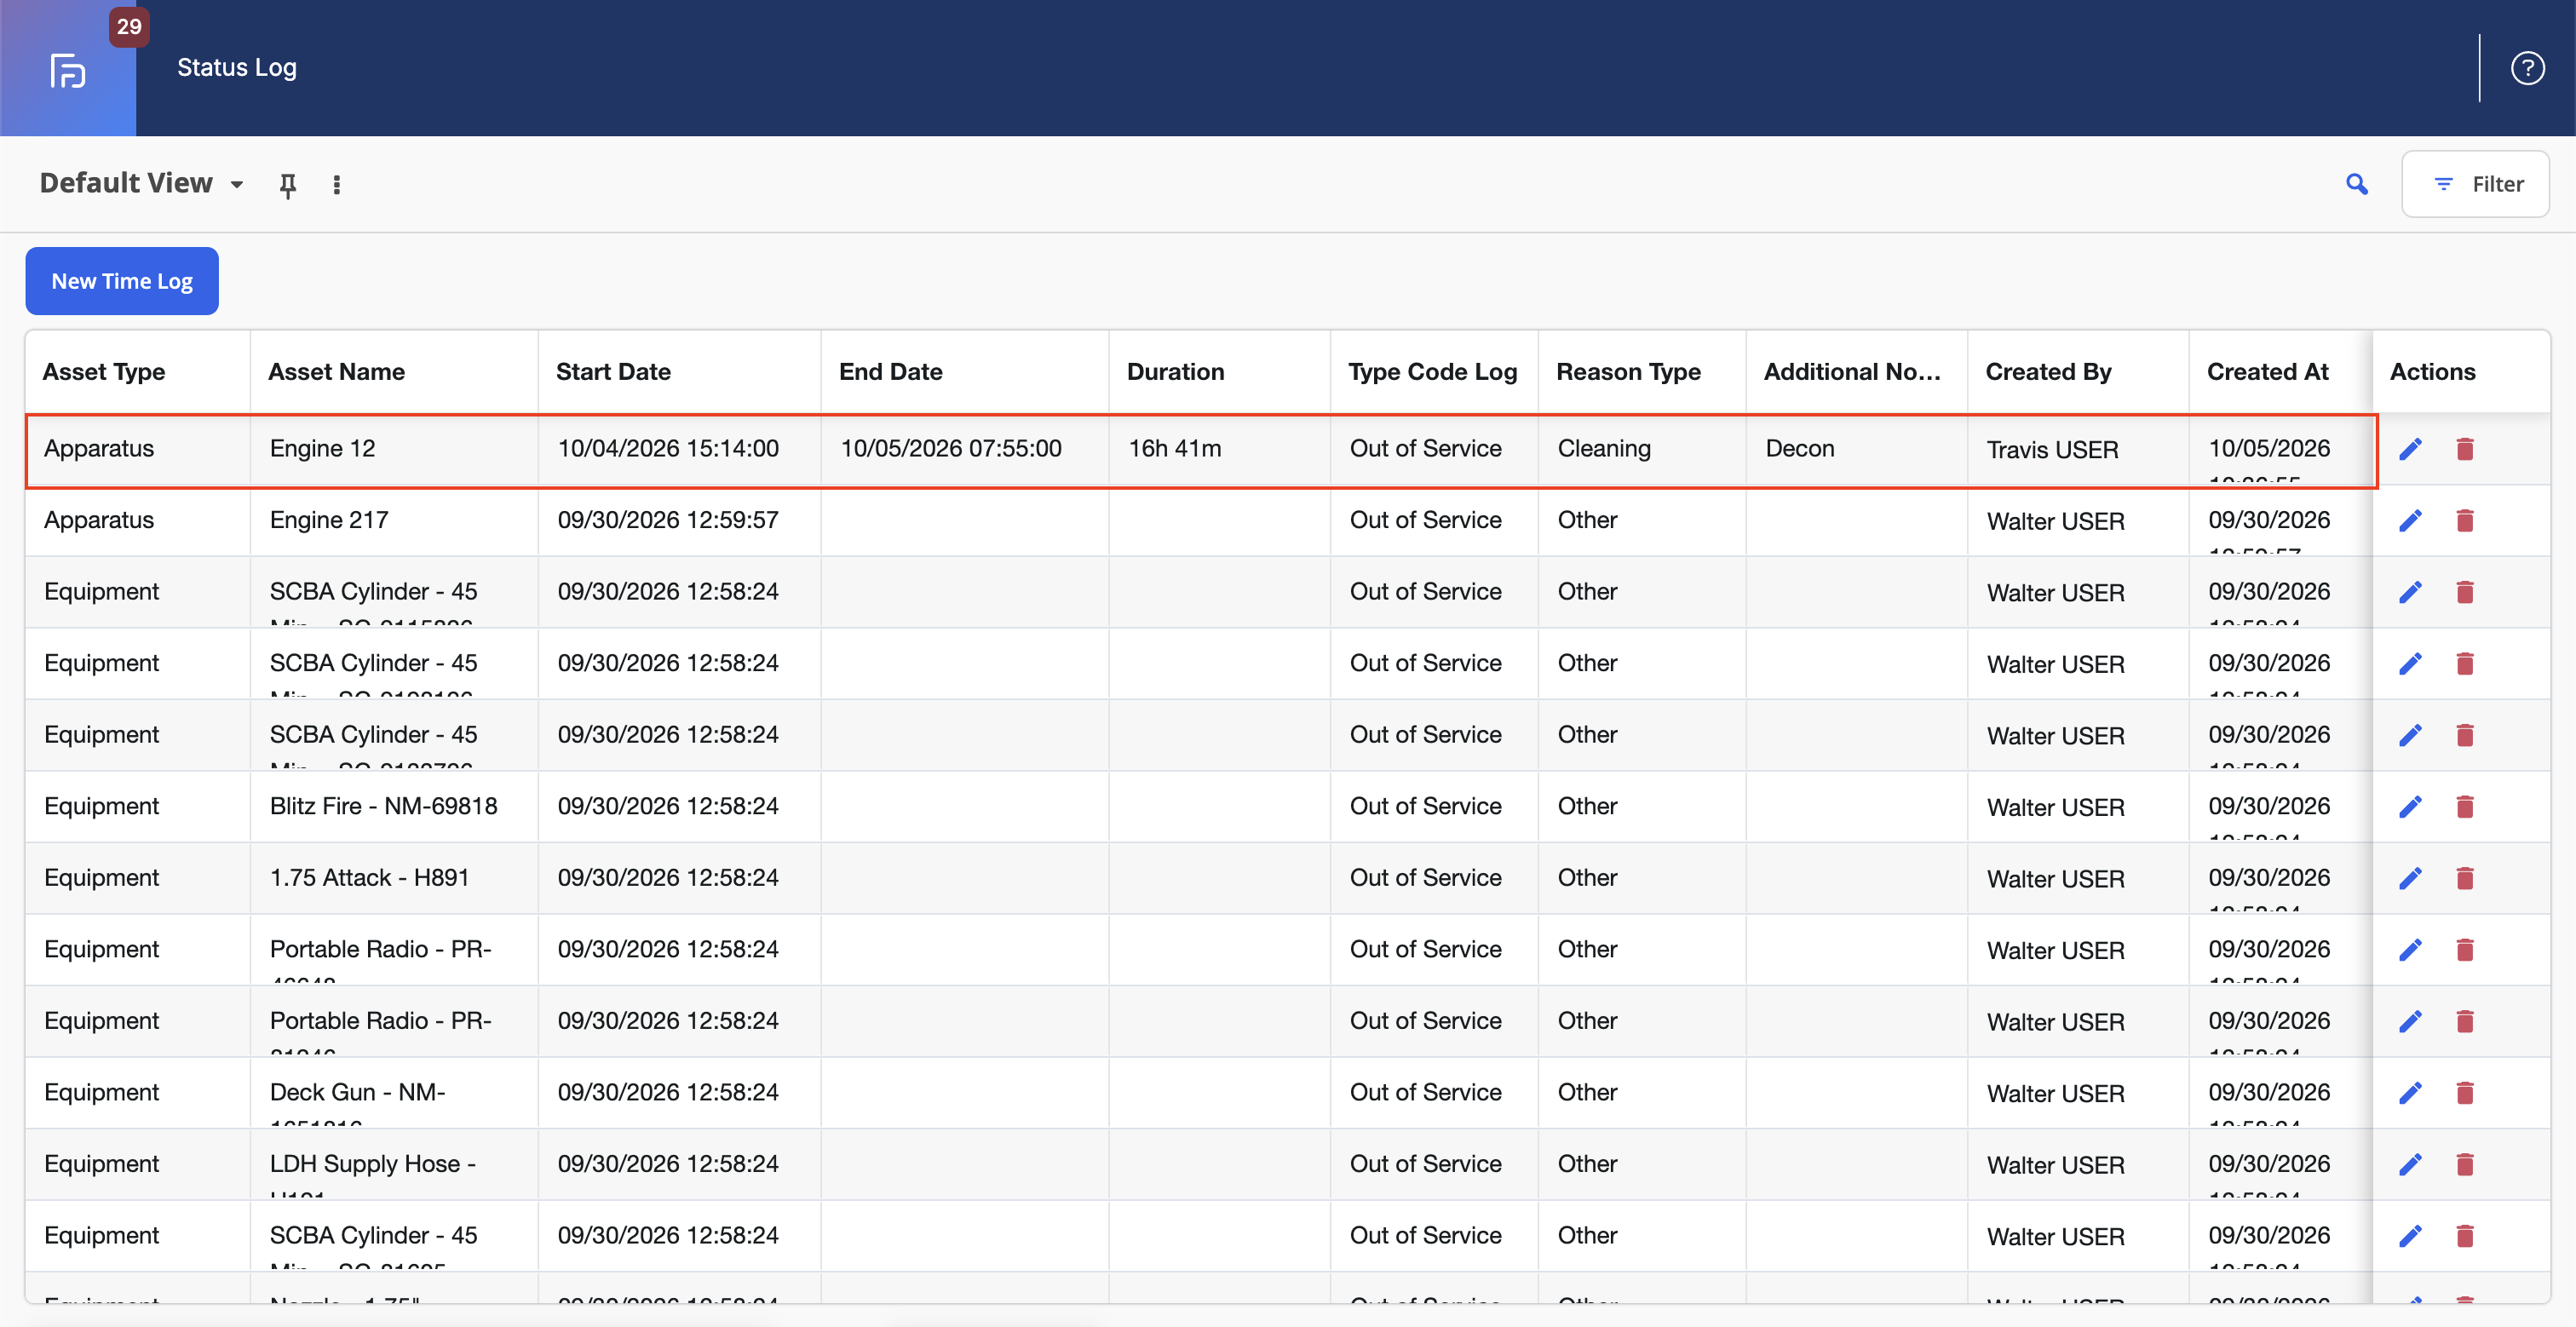
Task: Sort by Asset Name column header
Action: tap(336, 372)
